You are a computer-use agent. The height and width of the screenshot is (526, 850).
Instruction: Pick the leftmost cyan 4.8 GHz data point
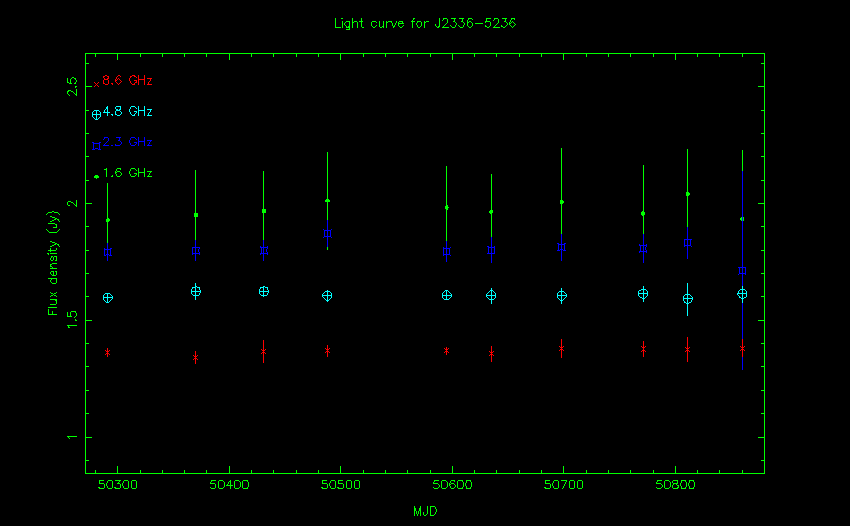pos(108,298)
